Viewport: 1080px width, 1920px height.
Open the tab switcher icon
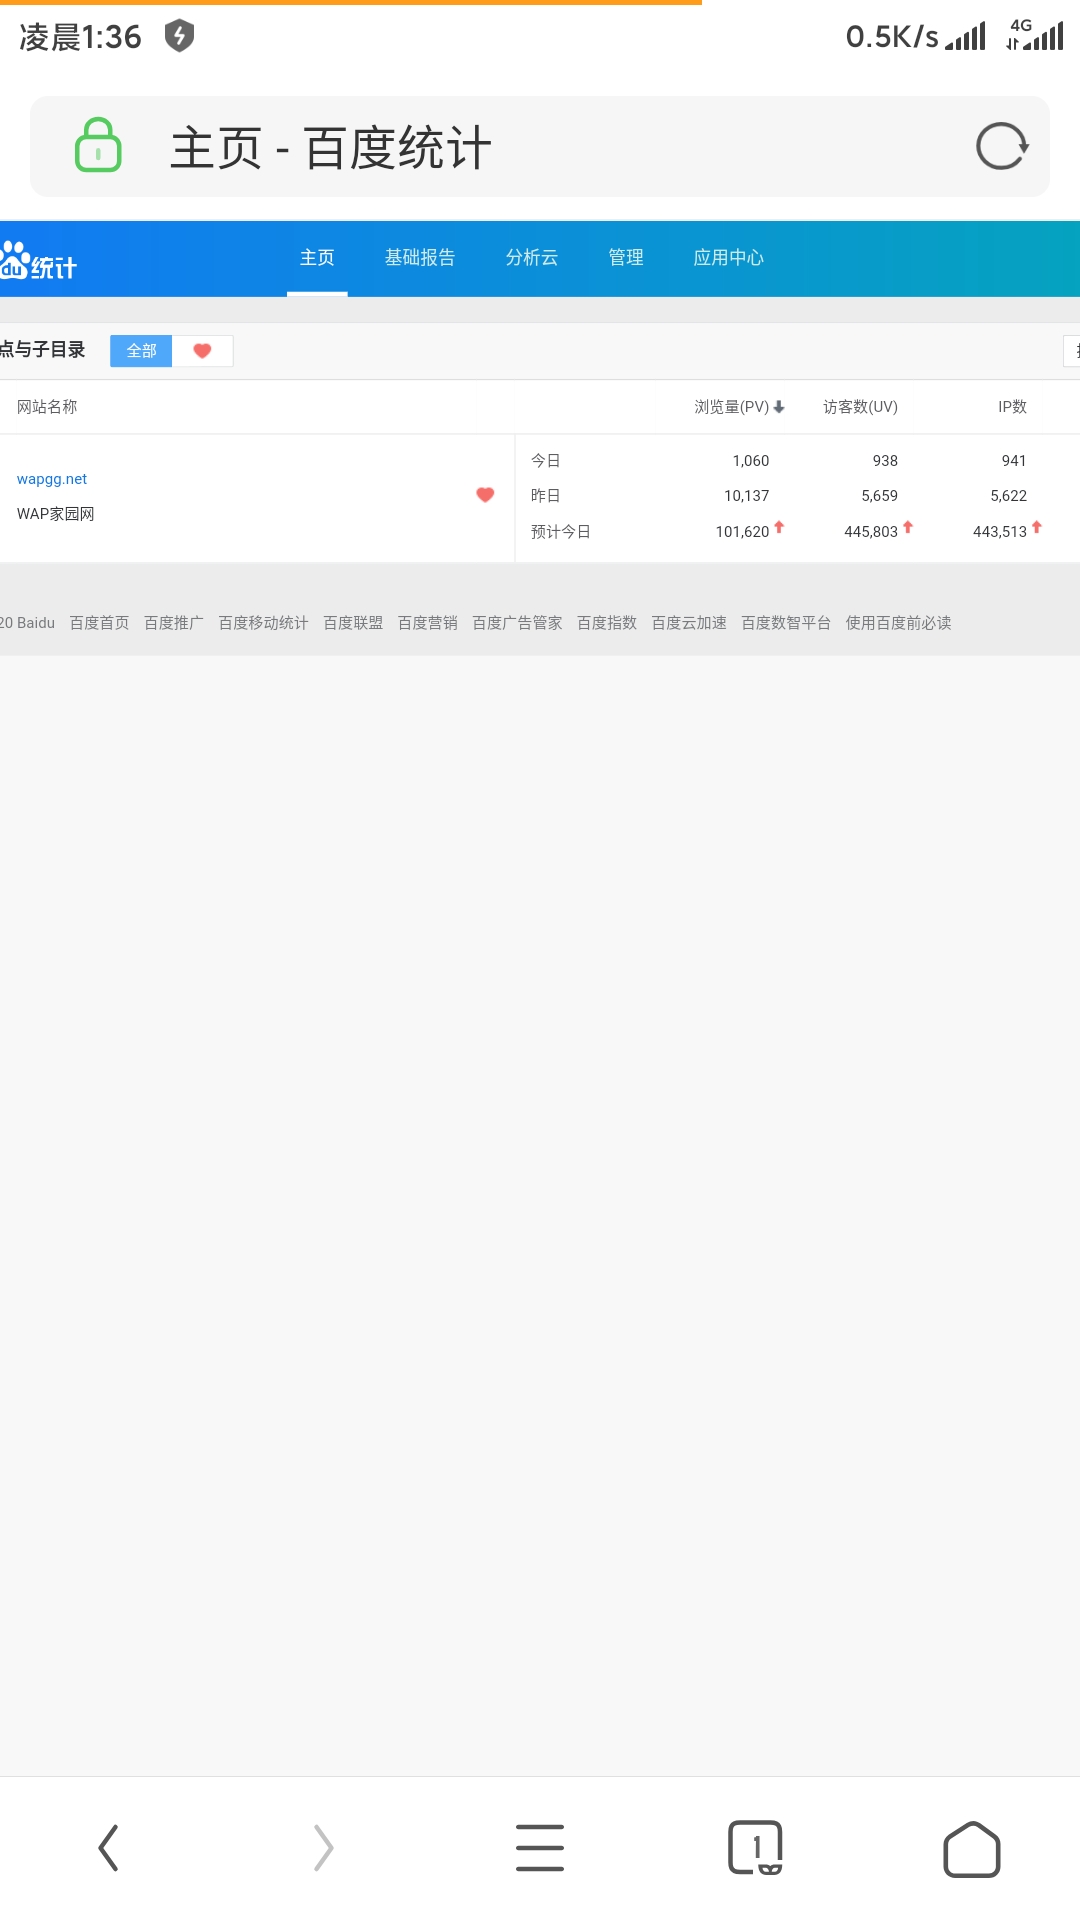755,1848
